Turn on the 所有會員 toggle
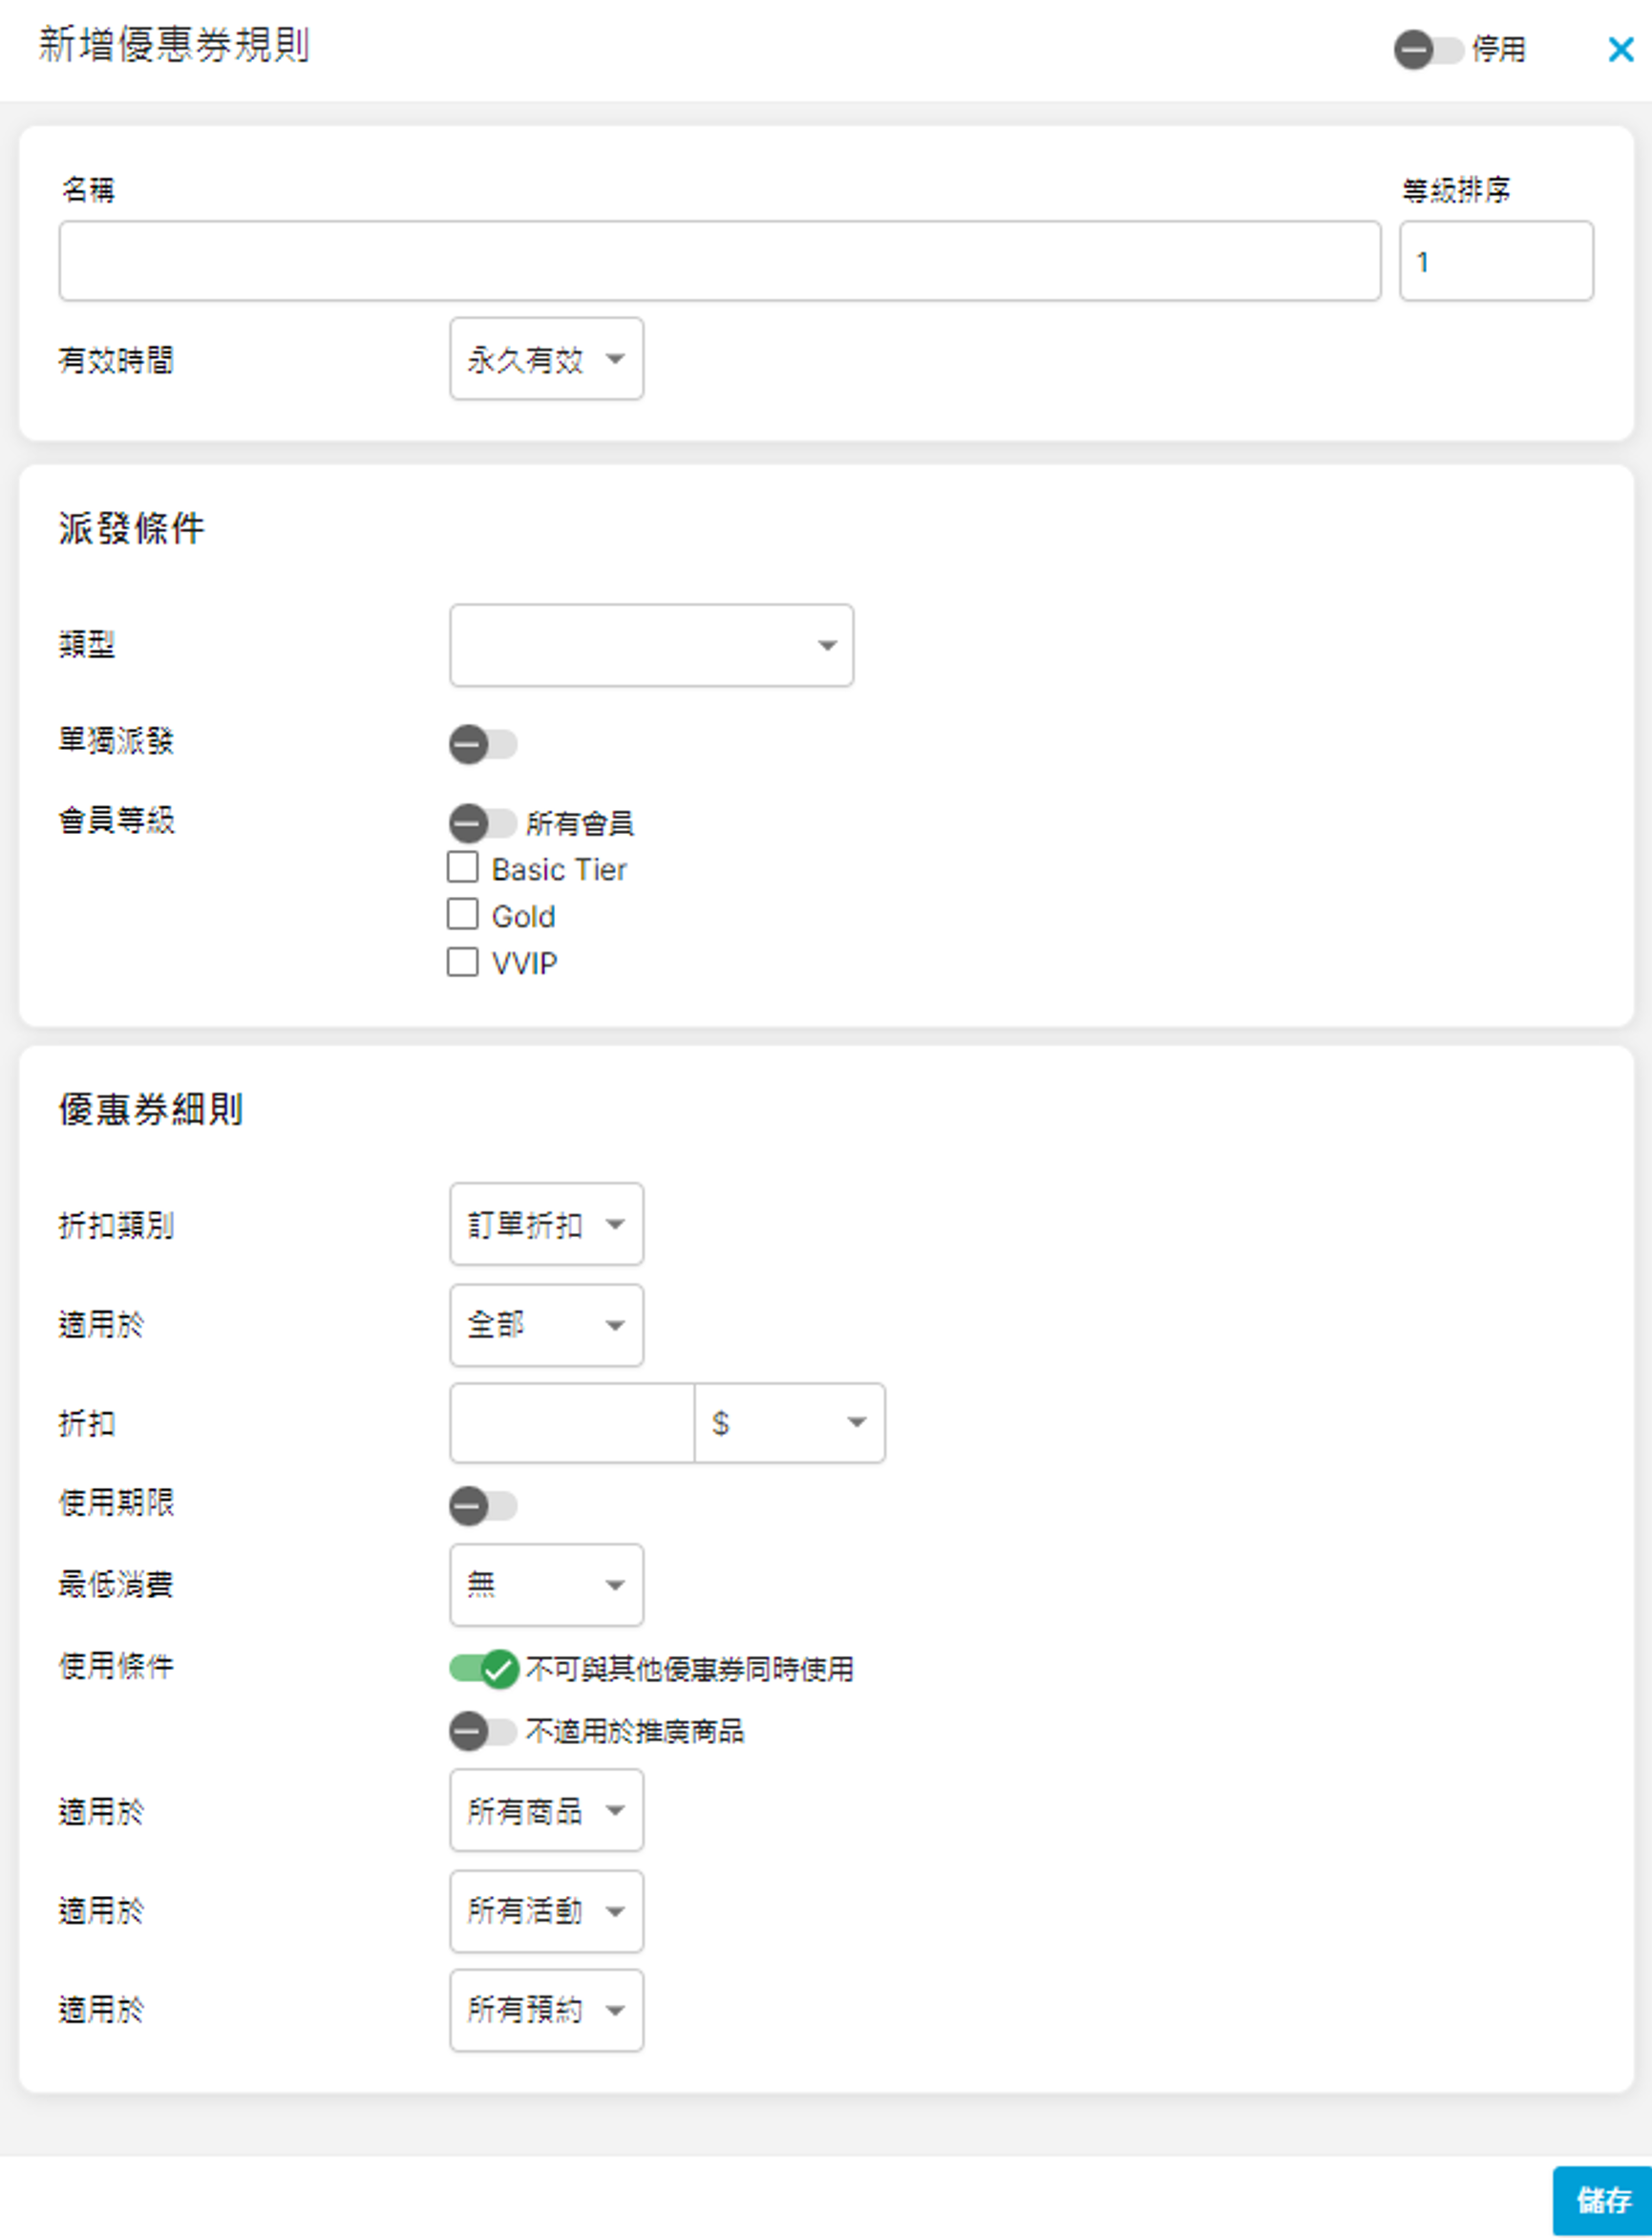The image size is (1652, 2238). 483,823
